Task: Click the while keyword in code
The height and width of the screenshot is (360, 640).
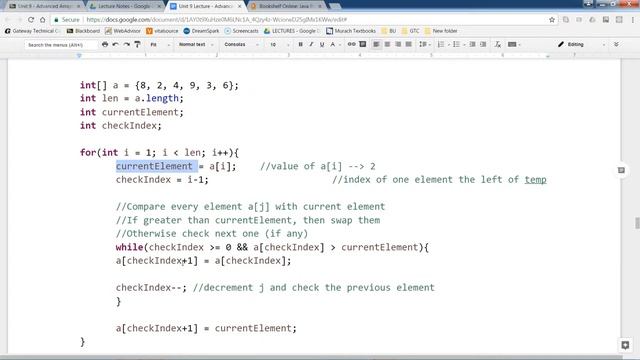Action: click(x=129, y=247)
